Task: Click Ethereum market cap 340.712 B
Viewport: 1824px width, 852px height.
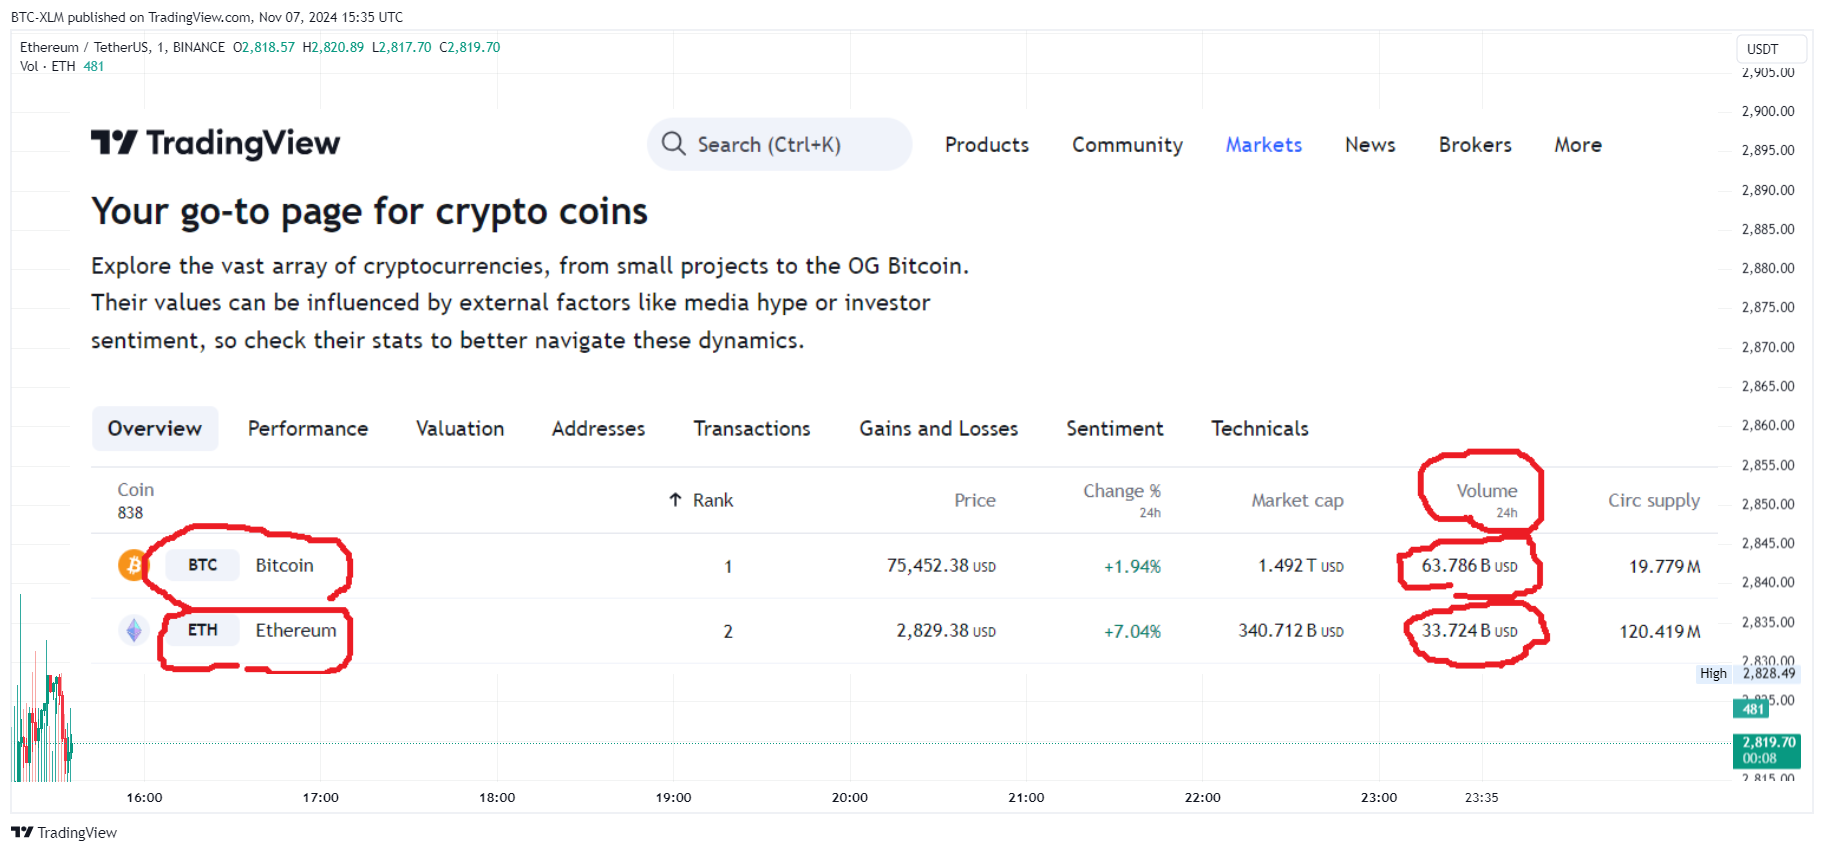Action: tap(1291, 631)
